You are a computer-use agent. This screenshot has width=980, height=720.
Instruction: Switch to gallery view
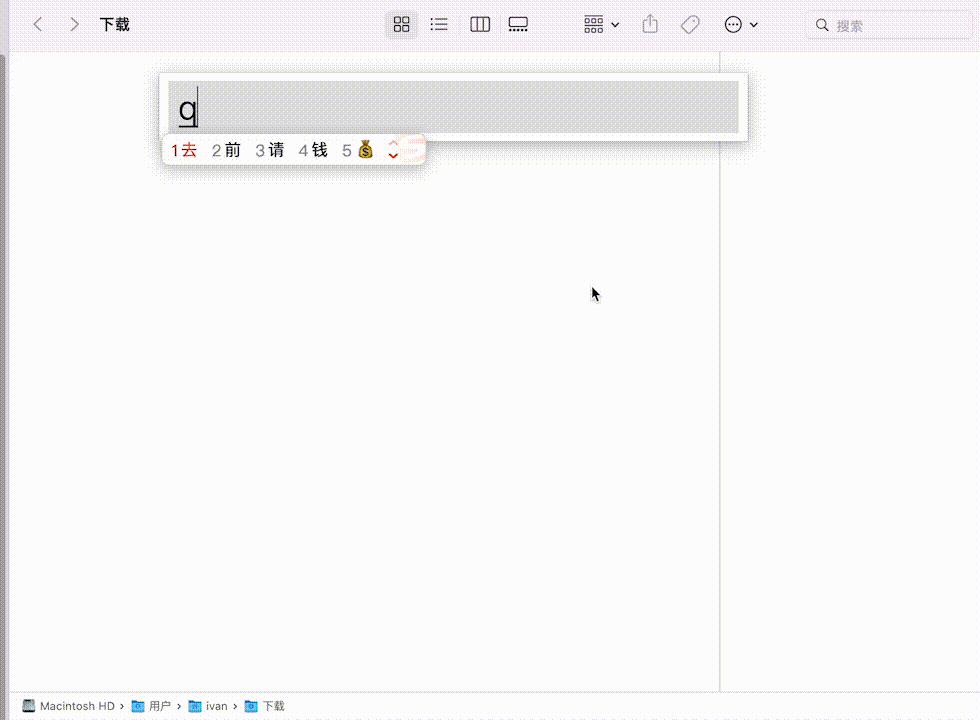(518, 24)
